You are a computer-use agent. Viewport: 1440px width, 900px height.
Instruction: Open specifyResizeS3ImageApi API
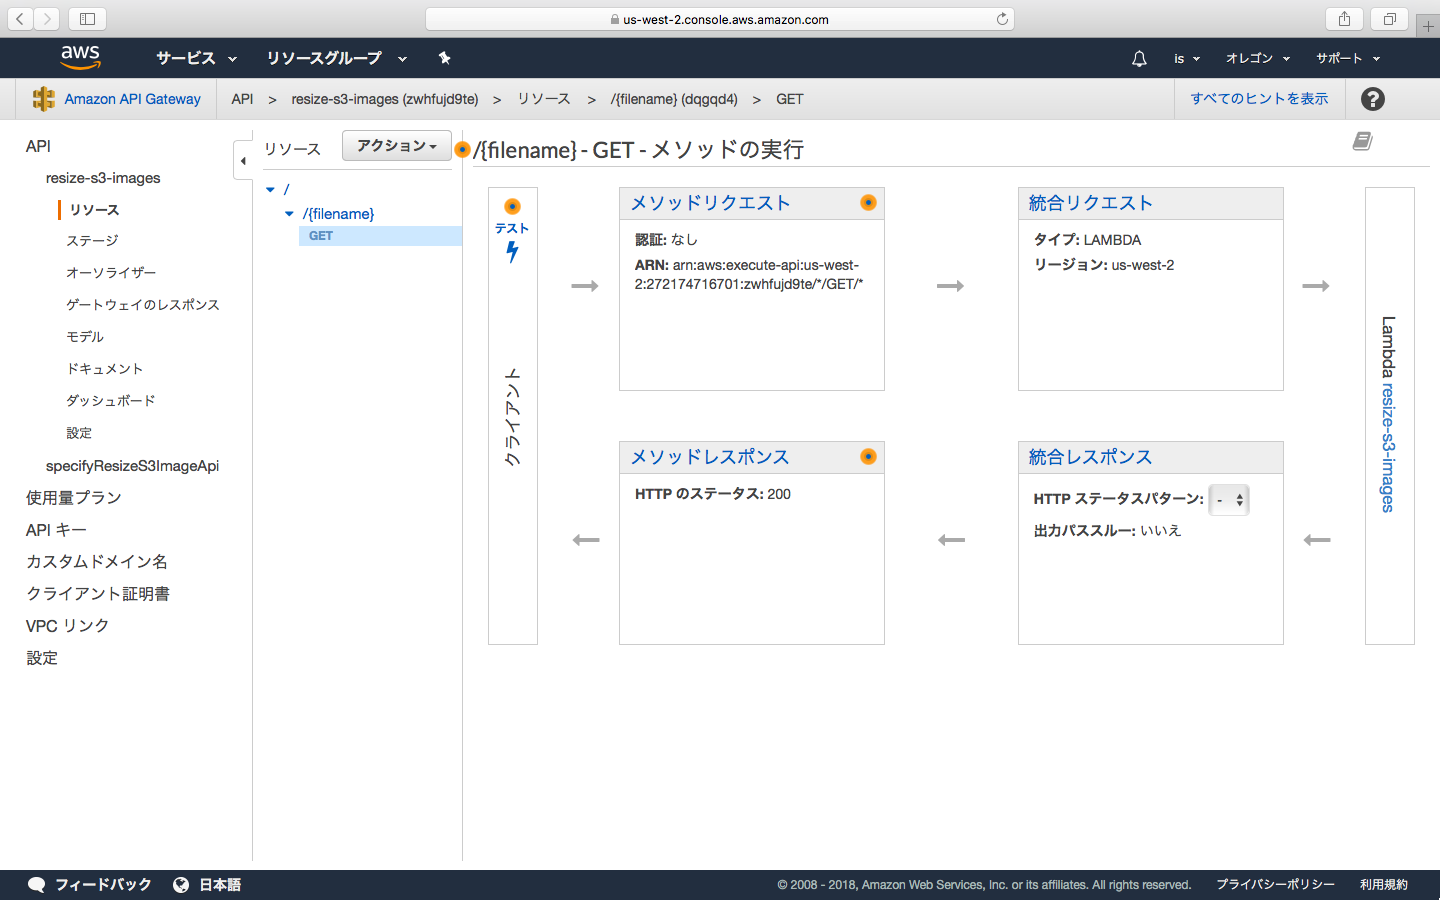click(132, 466)
